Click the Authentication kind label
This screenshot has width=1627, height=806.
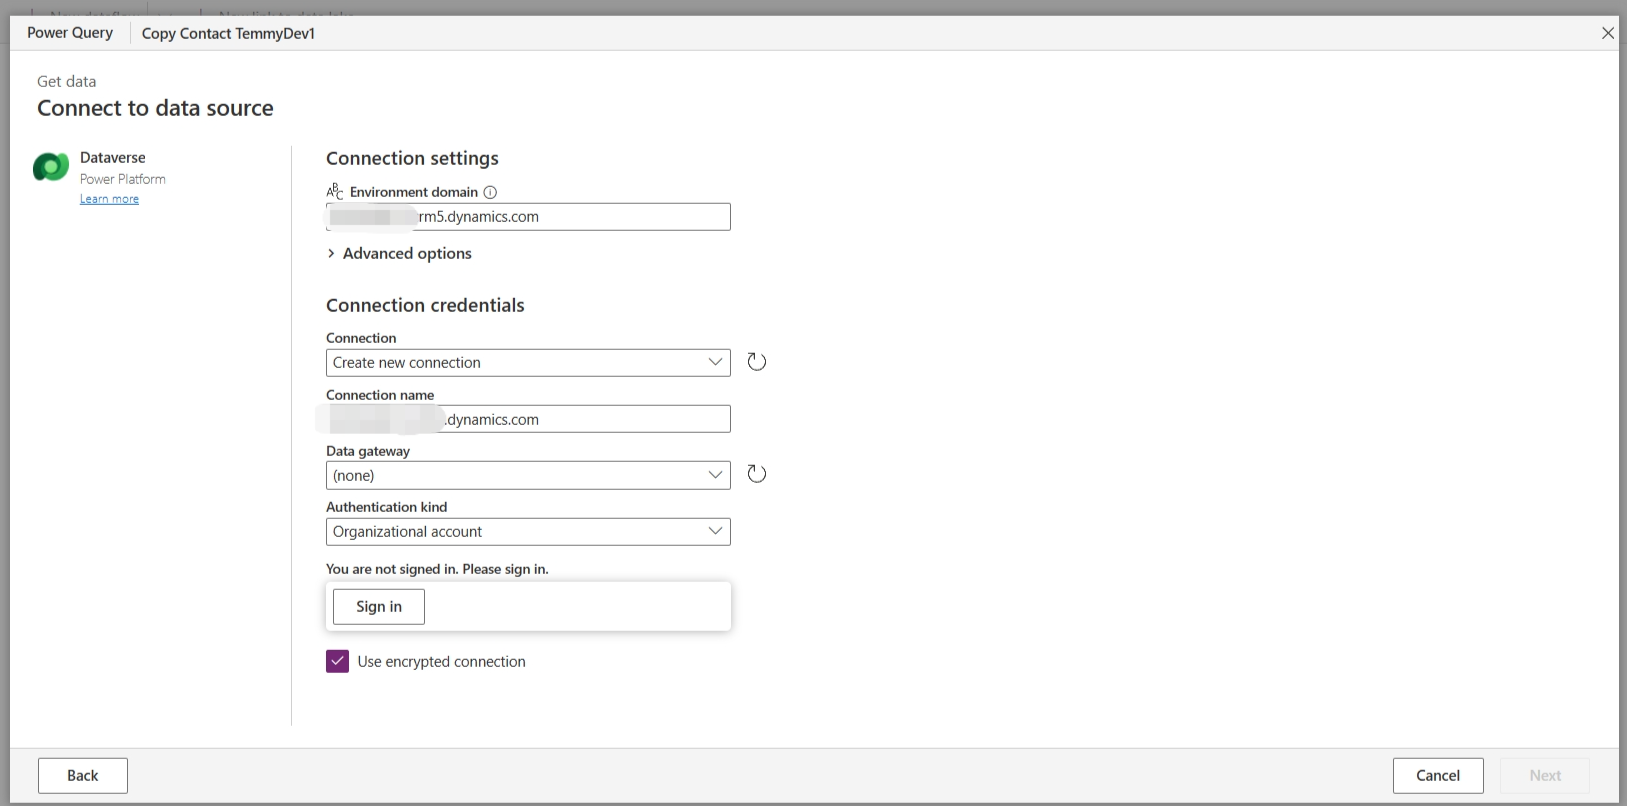(386, 507)
